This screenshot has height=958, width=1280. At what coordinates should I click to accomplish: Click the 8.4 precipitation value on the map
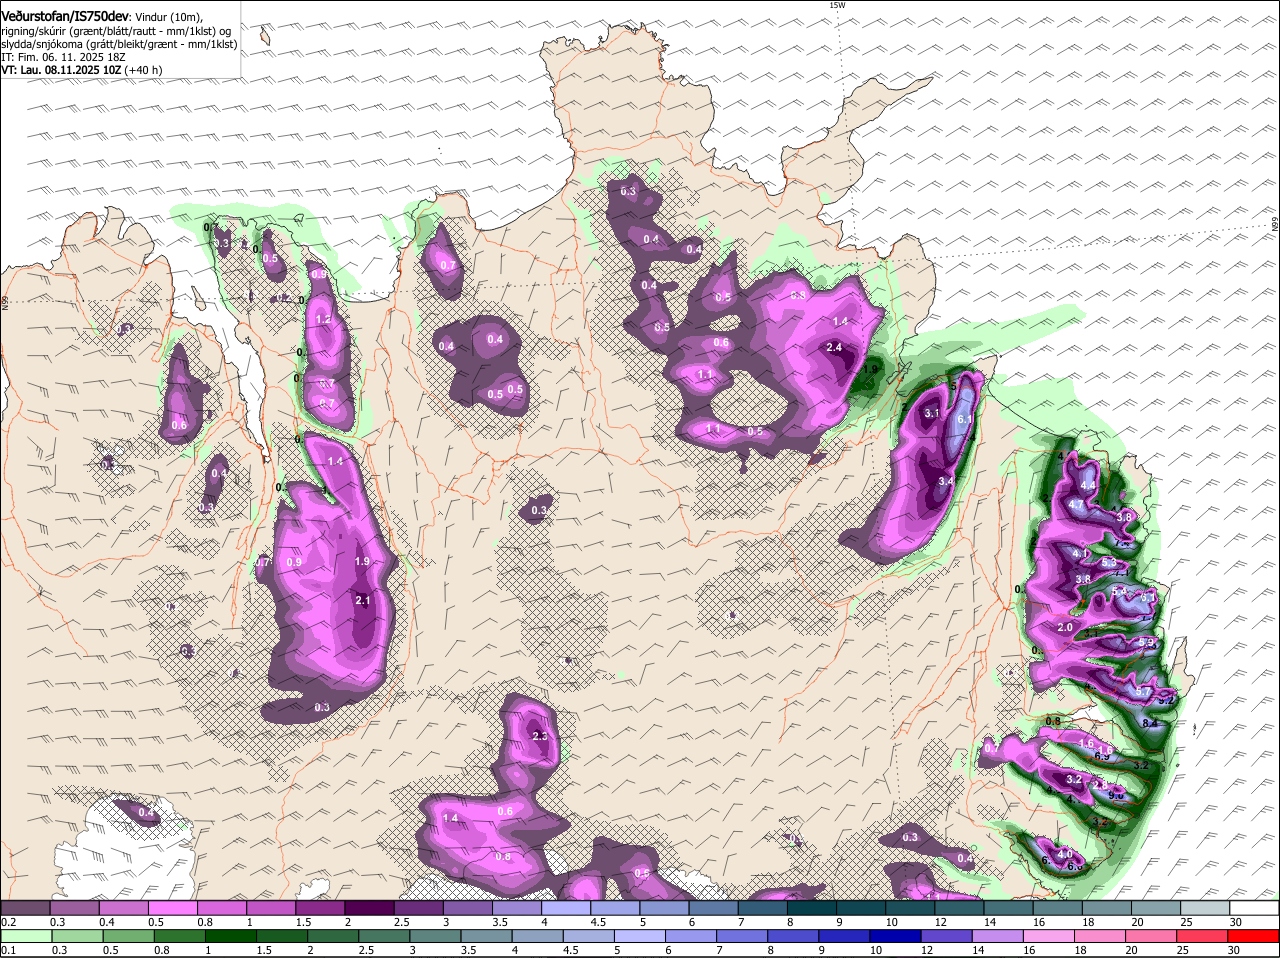pyautogui.click(x=1149, y=723)
